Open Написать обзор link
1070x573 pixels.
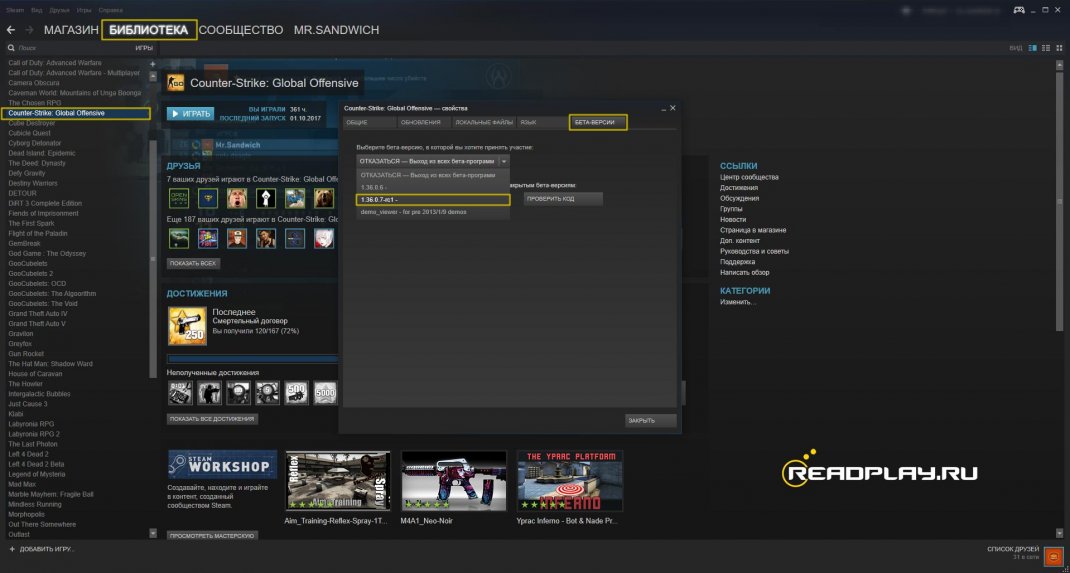[744, 272]
